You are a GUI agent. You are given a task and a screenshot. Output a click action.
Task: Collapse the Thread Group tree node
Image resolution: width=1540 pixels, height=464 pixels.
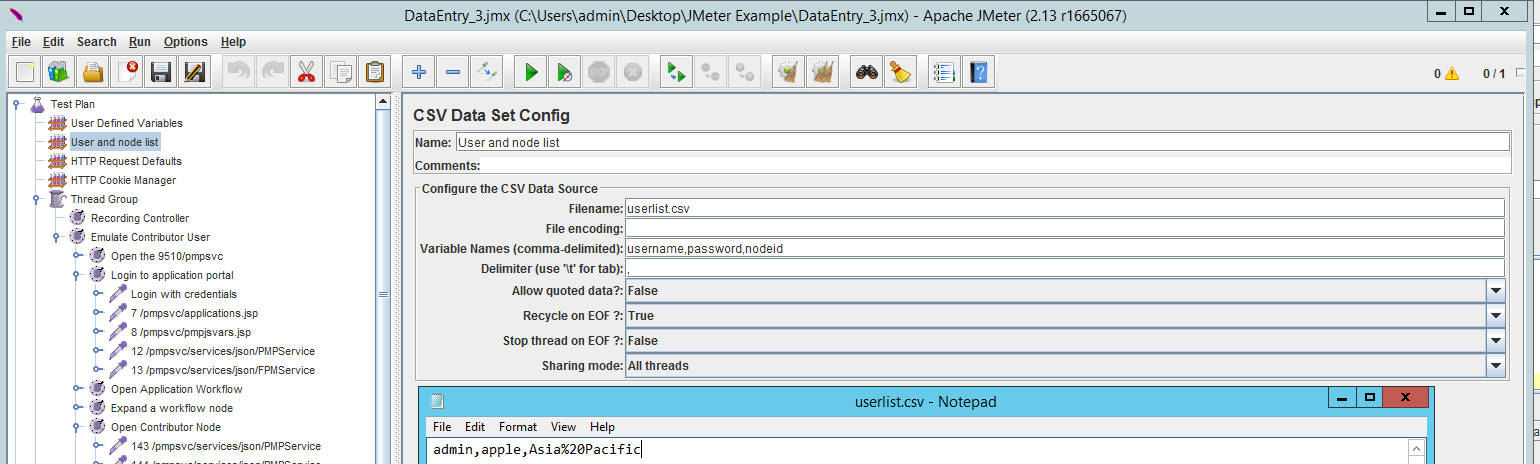click(x=37, y=199)
